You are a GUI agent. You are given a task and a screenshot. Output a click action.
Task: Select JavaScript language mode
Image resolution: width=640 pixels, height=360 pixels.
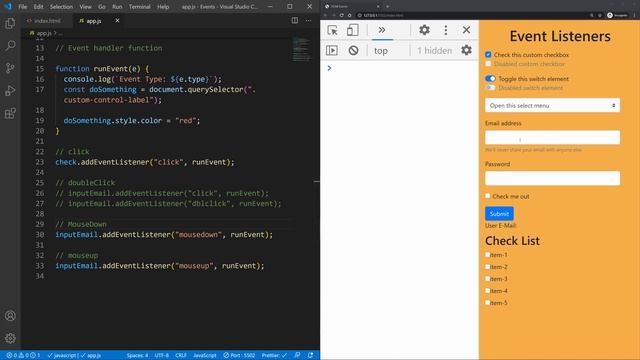point(204,355)
